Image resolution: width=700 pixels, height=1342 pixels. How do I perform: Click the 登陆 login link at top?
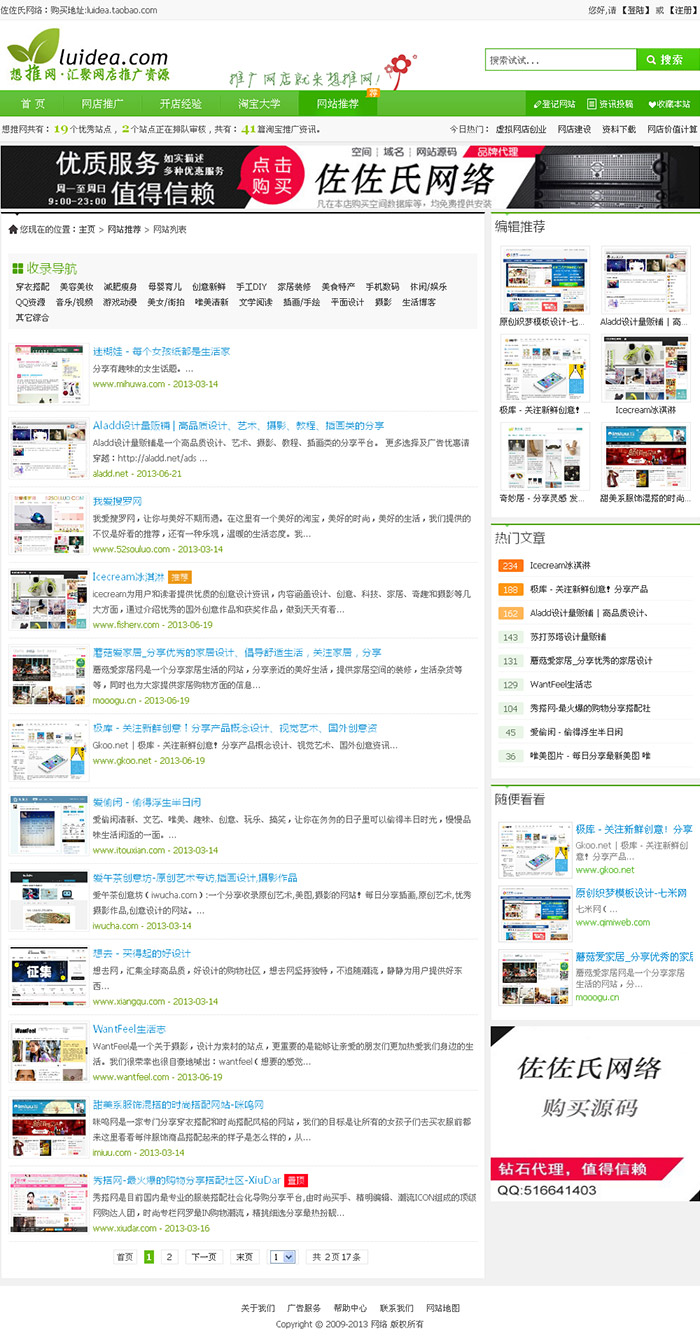[x=636, y=10]
